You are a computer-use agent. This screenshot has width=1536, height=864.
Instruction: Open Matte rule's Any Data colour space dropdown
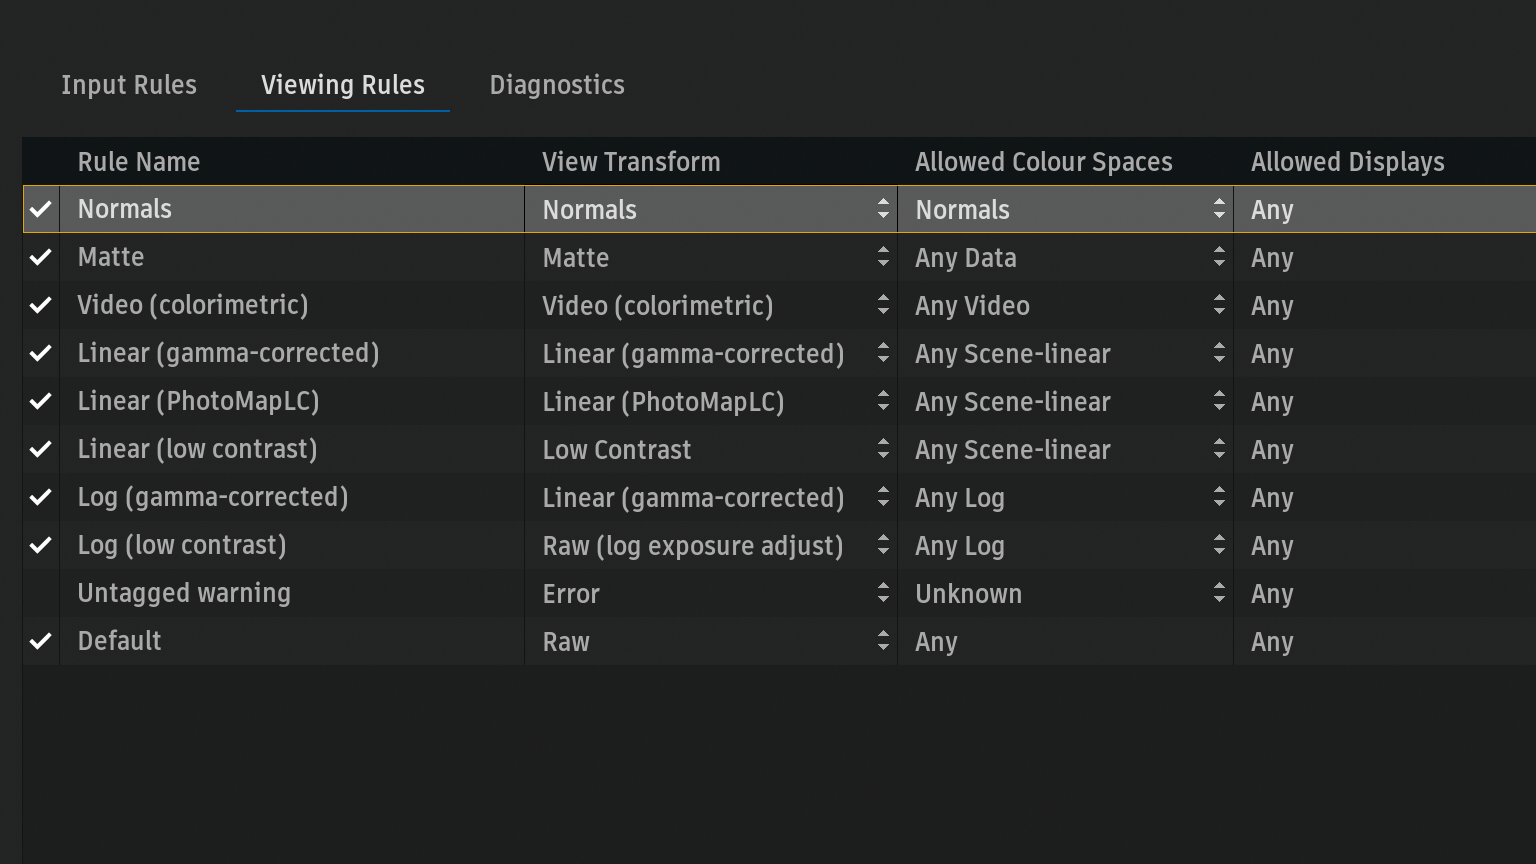click(1218, 257)
